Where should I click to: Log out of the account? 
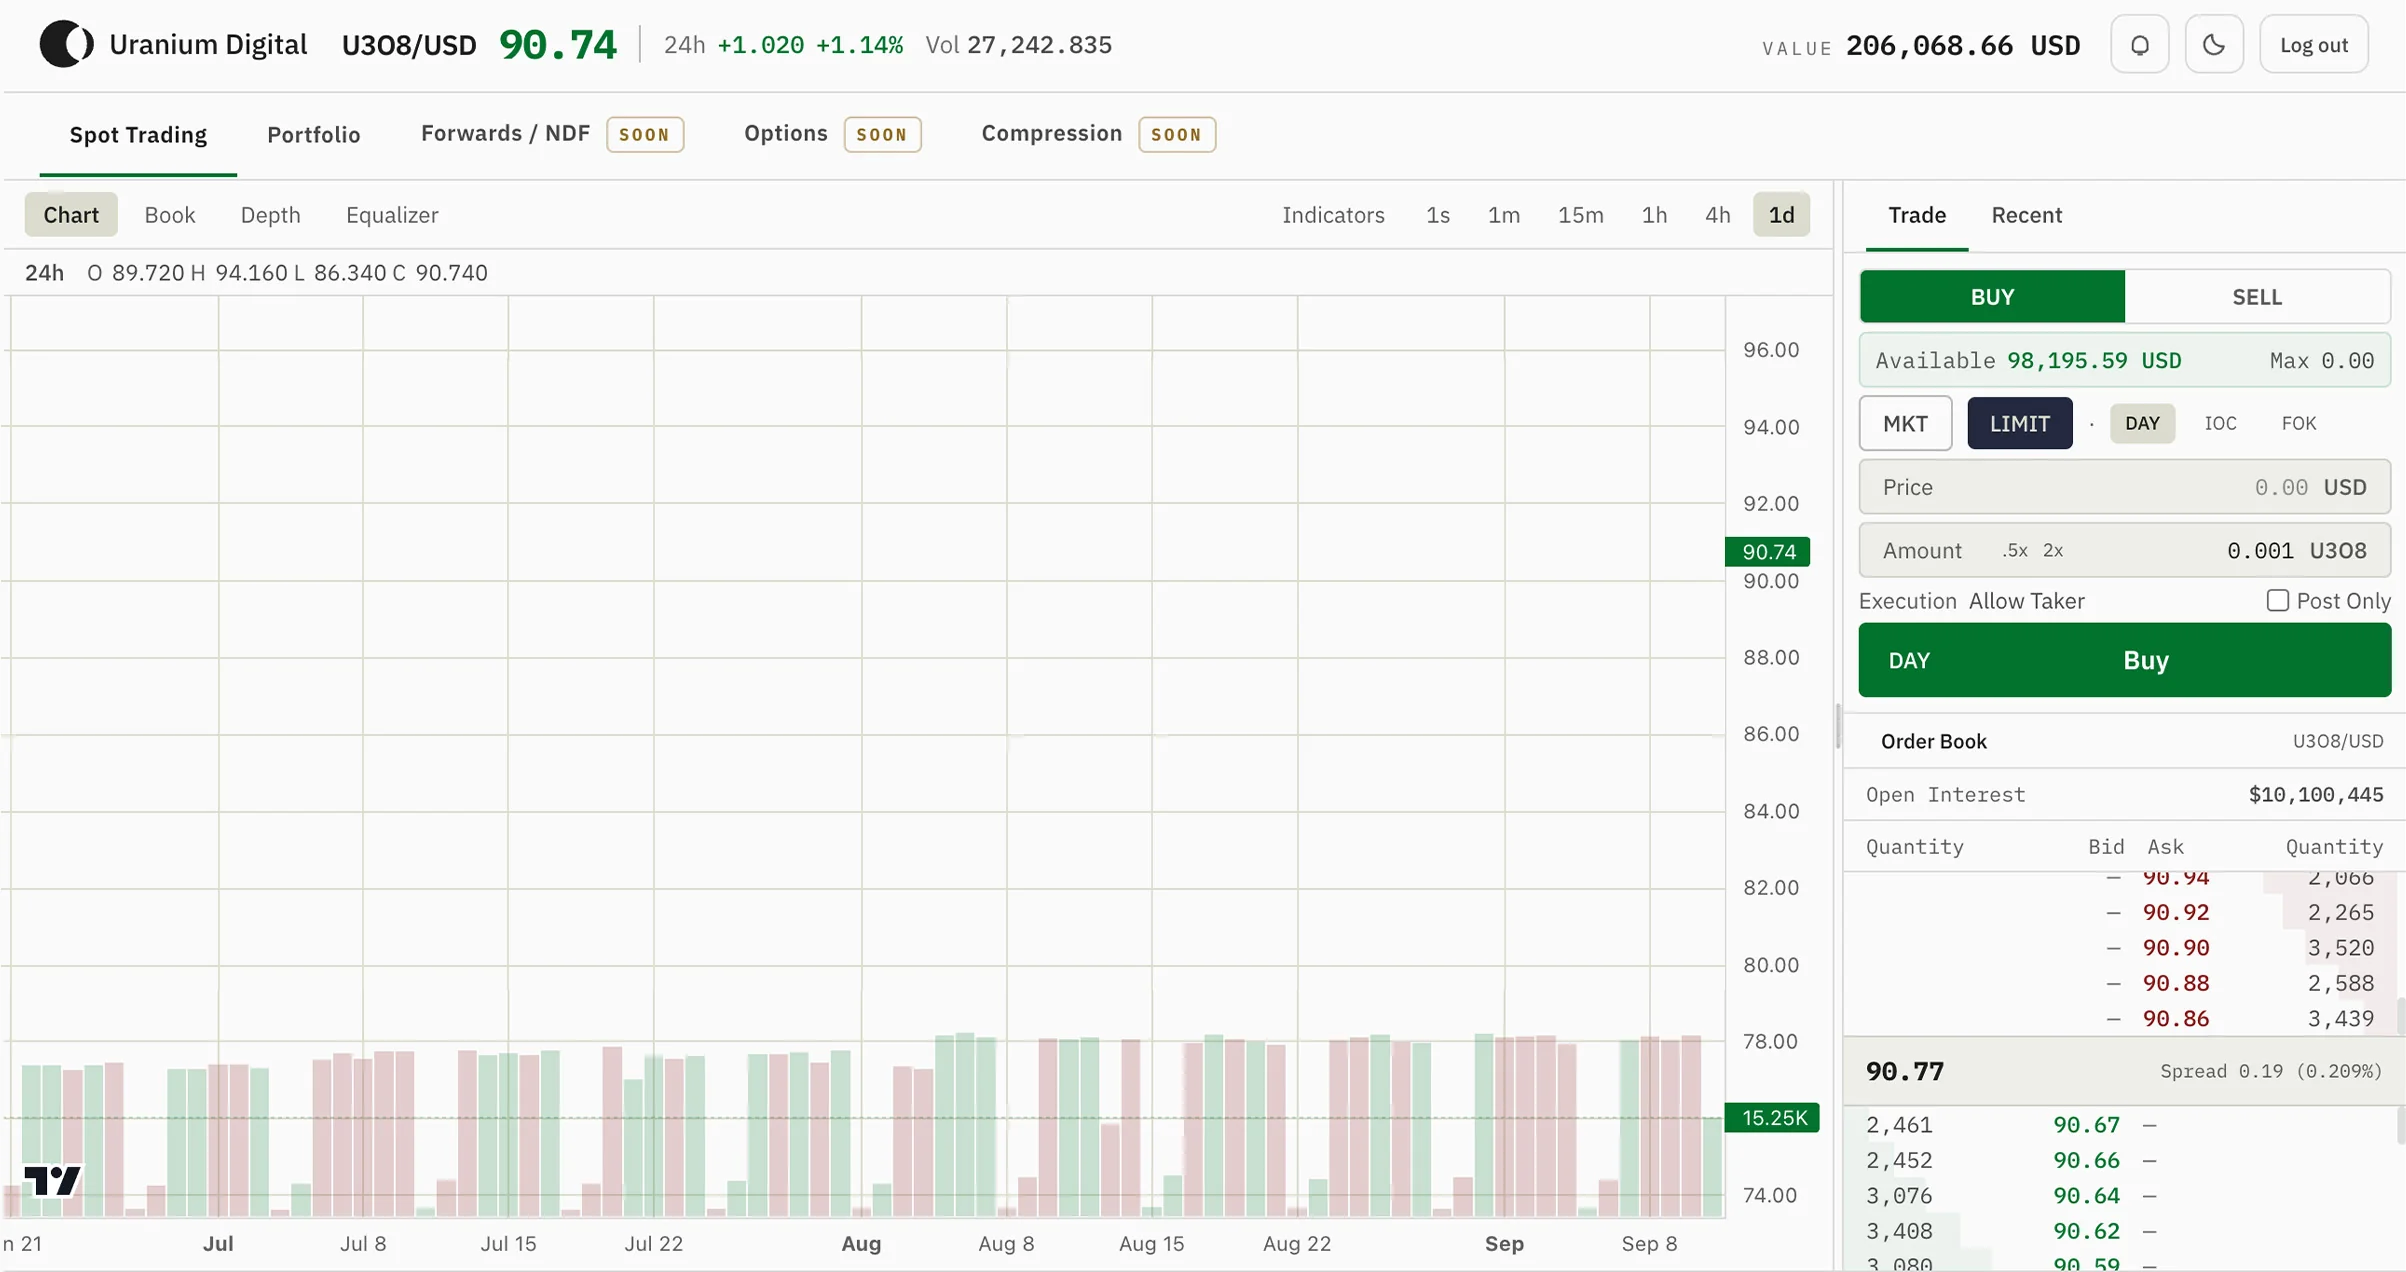click(2313, 45)
